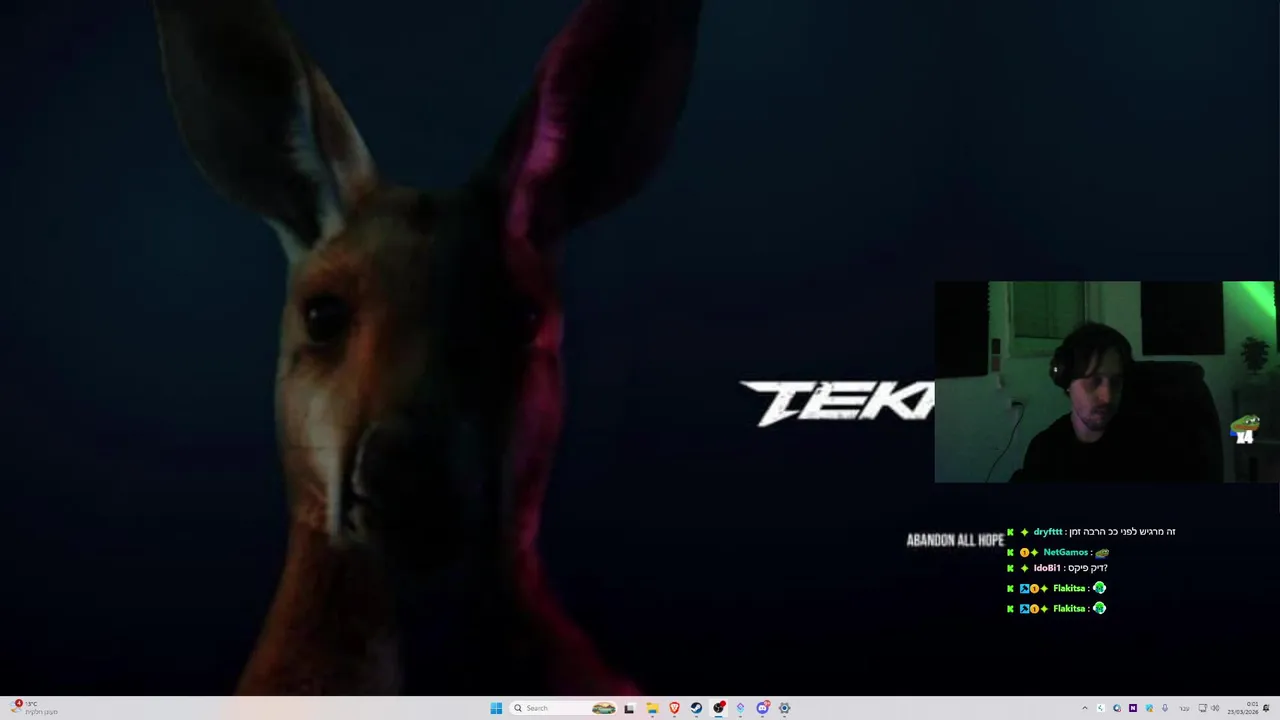Click the blue and yellow tray icon

tap(1149, 708)
